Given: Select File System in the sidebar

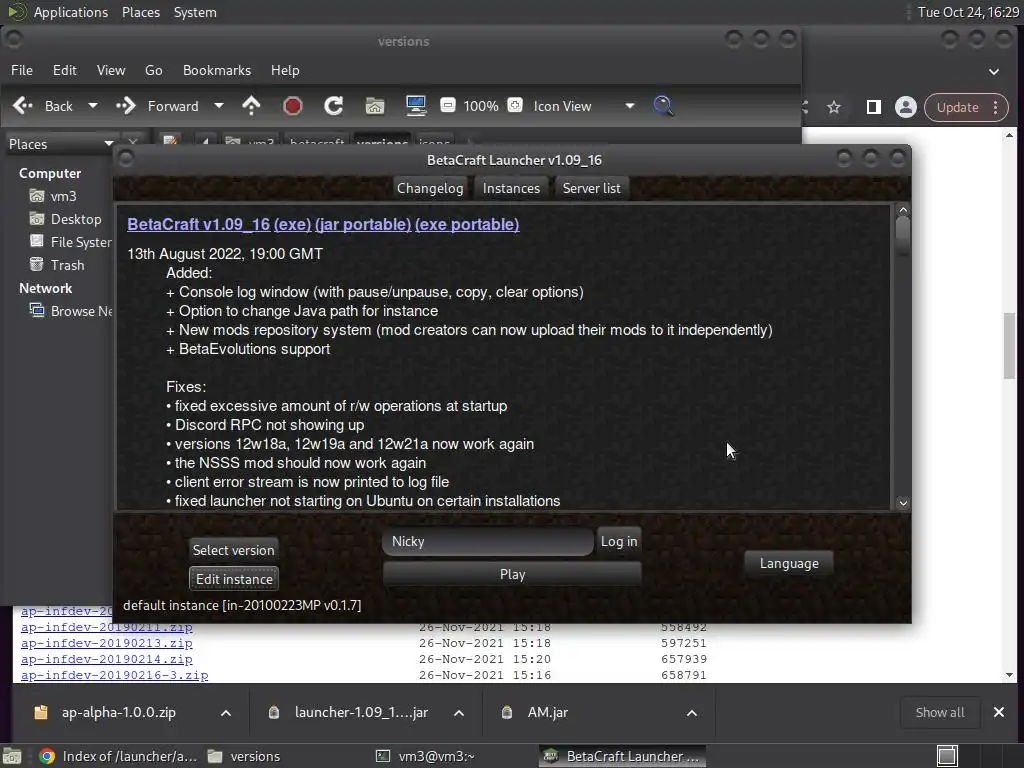Looking at the screenshot, I should 71,242.
